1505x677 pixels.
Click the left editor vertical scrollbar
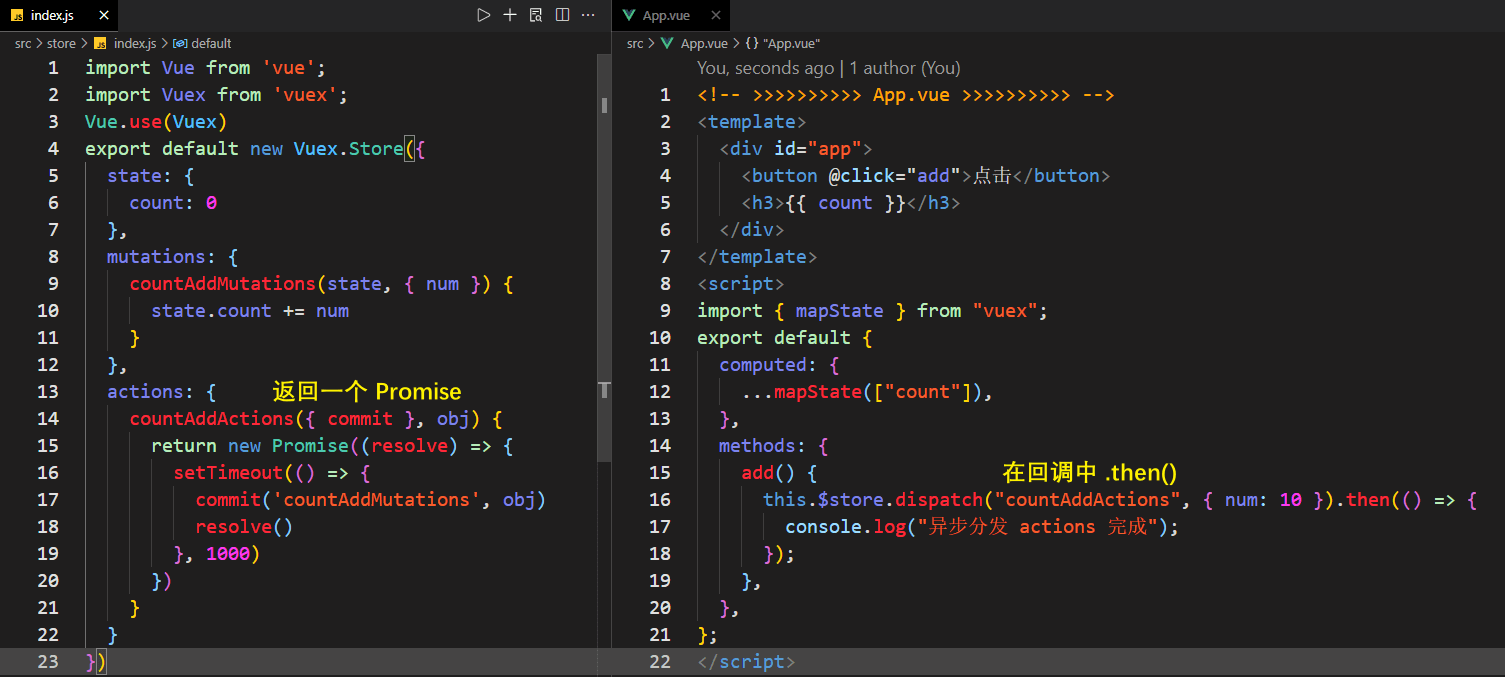[x=604, y=260]
